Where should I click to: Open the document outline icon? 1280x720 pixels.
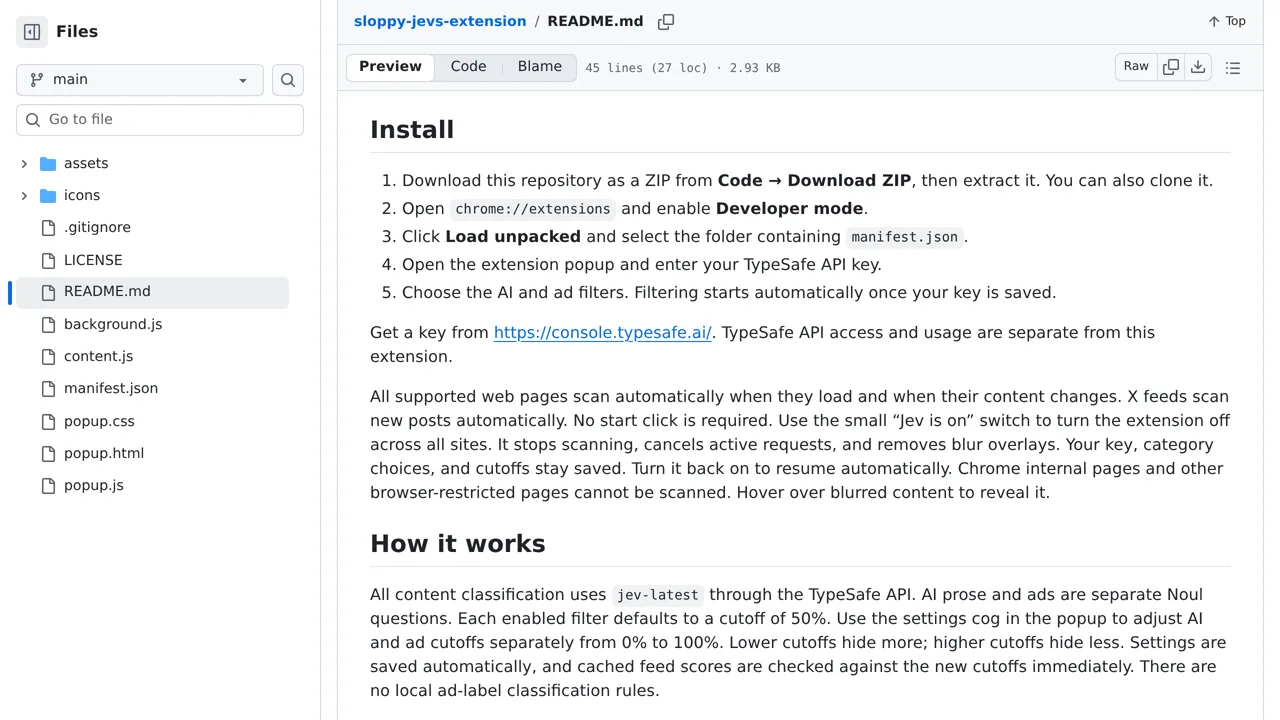(1233, 68)
